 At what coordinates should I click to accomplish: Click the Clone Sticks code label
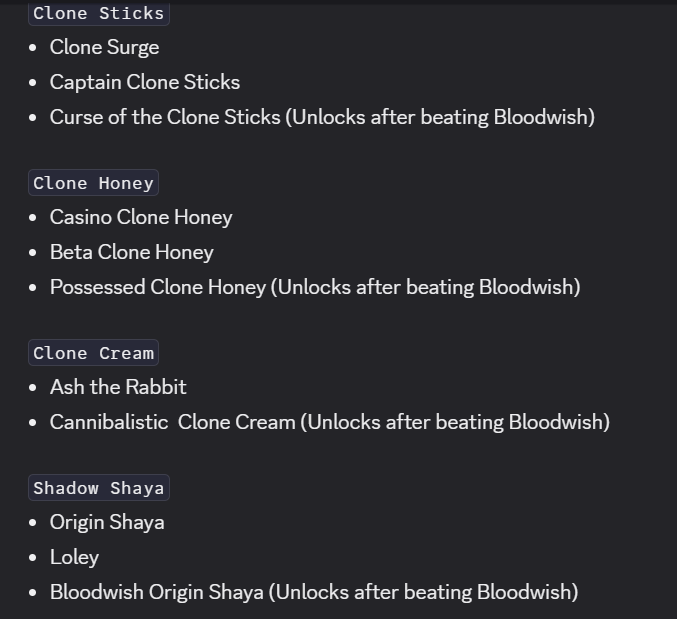pyautogui.click(x=98, y=13)
